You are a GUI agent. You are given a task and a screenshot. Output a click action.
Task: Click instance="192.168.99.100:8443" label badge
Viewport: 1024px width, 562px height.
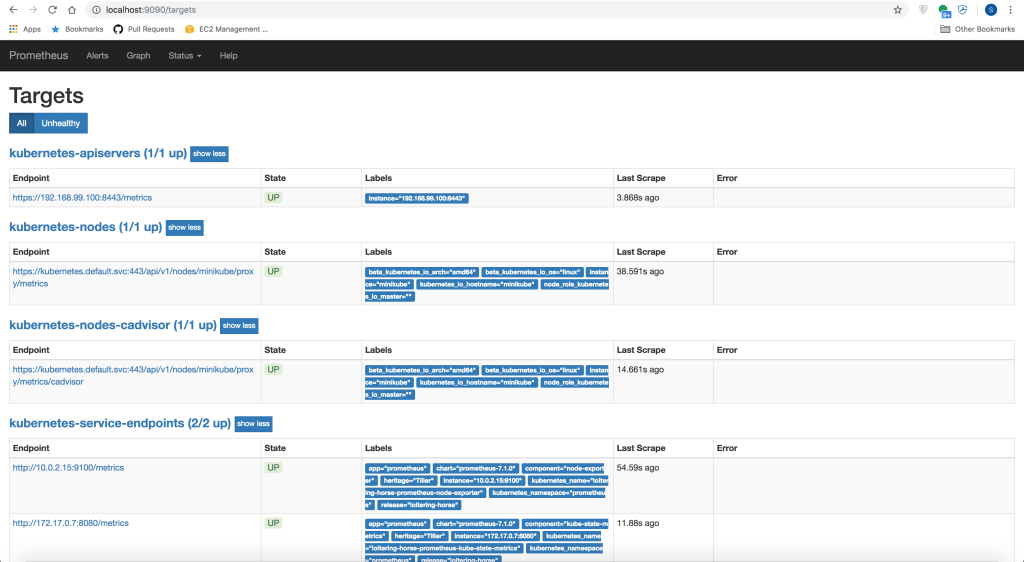417,198
